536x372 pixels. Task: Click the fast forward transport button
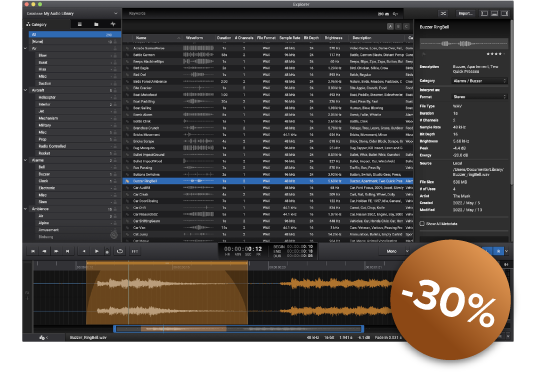coord(56,251)
